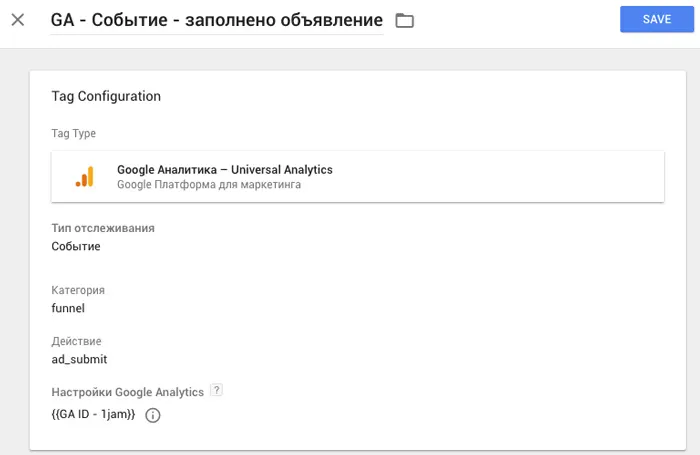Click the folder icon next to the tag name
The height and width of the screenshot is (455, 700).
point(404,21)
